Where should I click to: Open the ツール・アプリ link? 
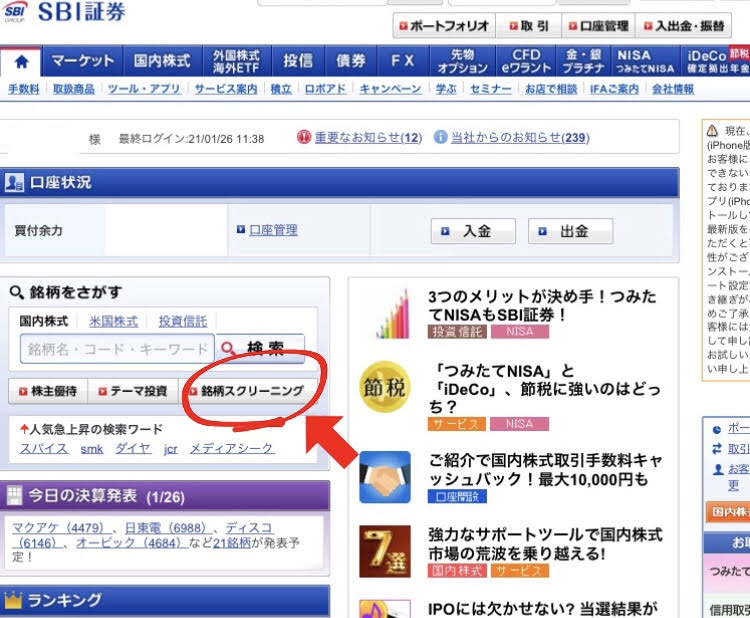coord(144,89)
